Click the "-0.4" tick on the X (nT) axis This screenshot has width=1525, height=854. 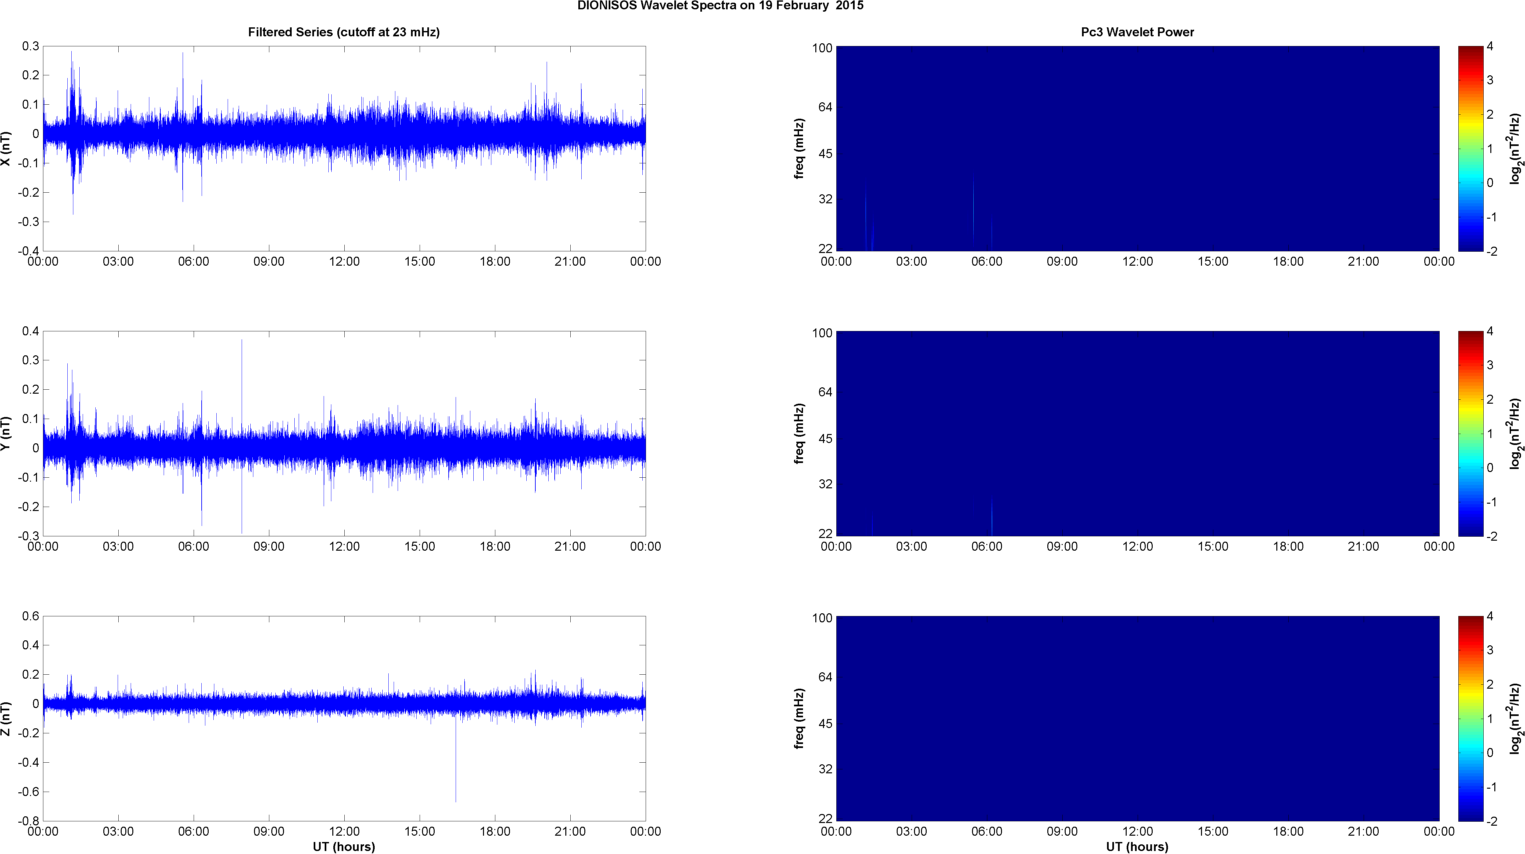pyautogui.click(x=28, y=251)
